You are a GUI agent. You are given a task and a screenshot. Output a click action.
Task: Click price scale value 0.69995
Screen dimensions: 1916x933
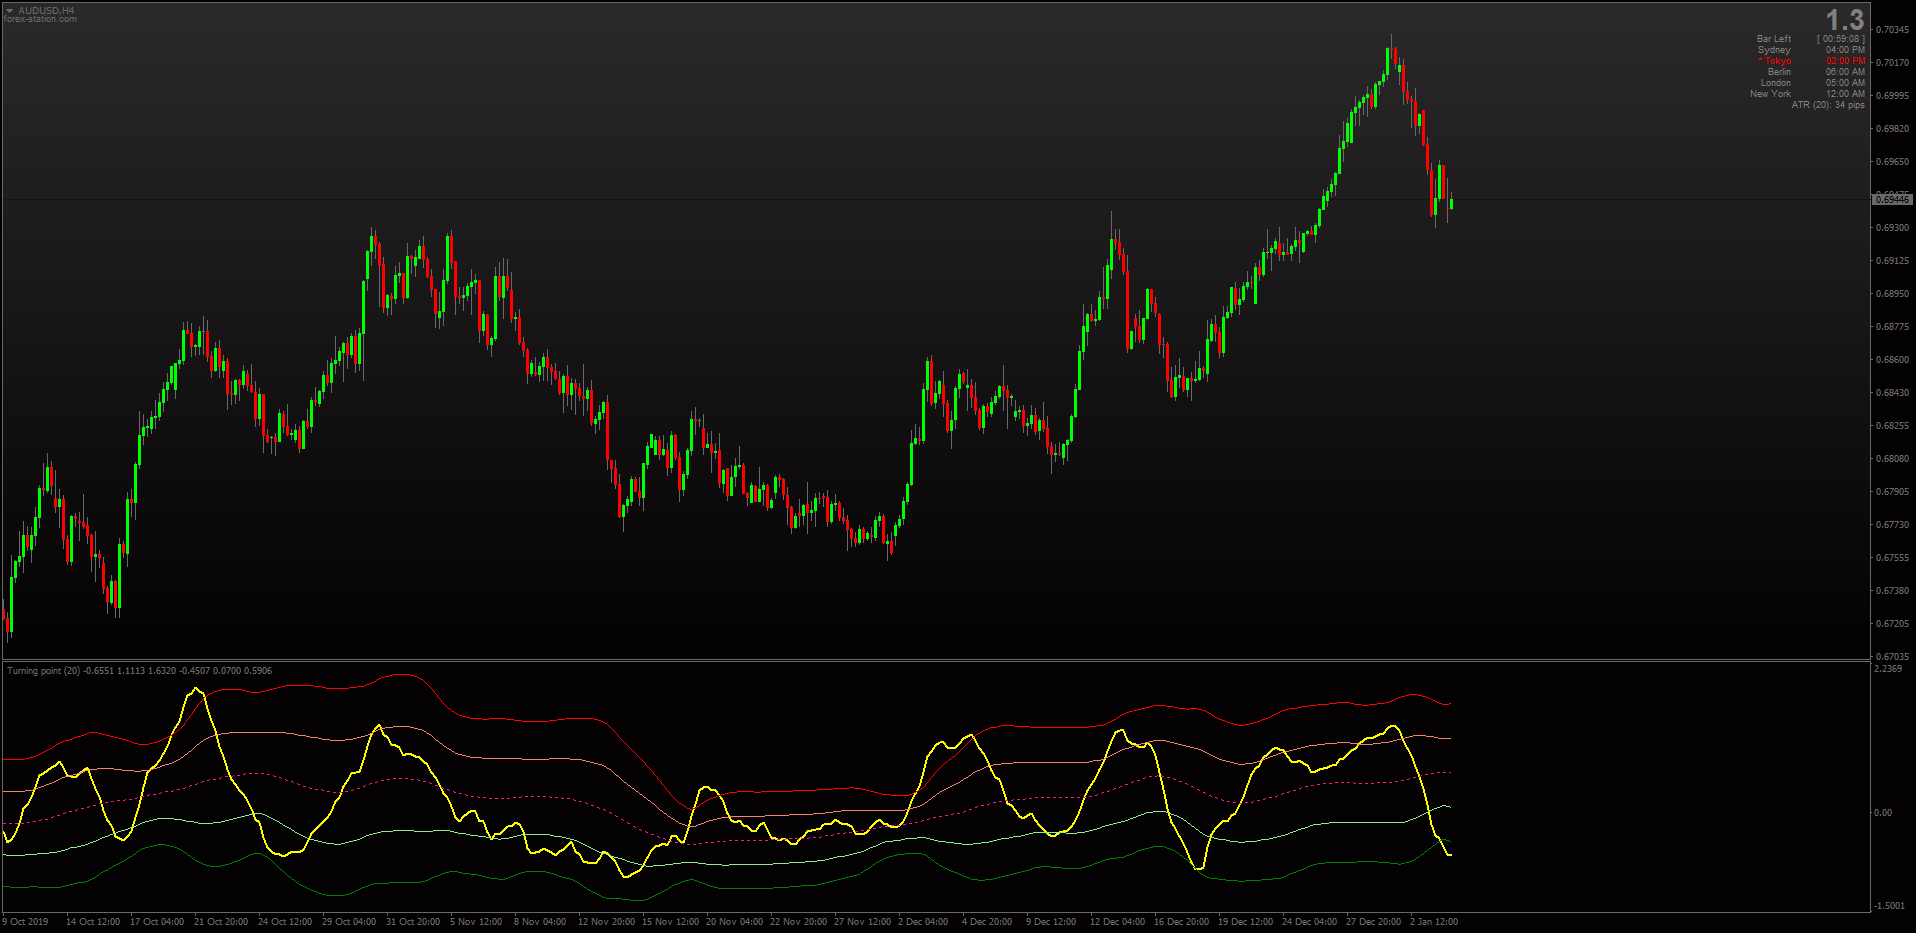click(1893, 96)
